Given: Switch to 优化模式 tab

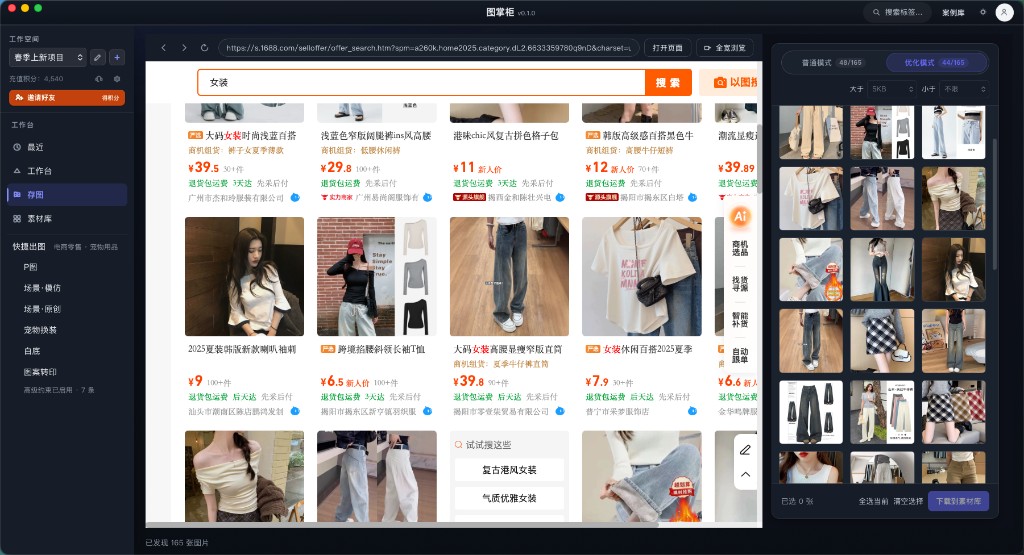Looking at the screenshot, I should 935,63.
